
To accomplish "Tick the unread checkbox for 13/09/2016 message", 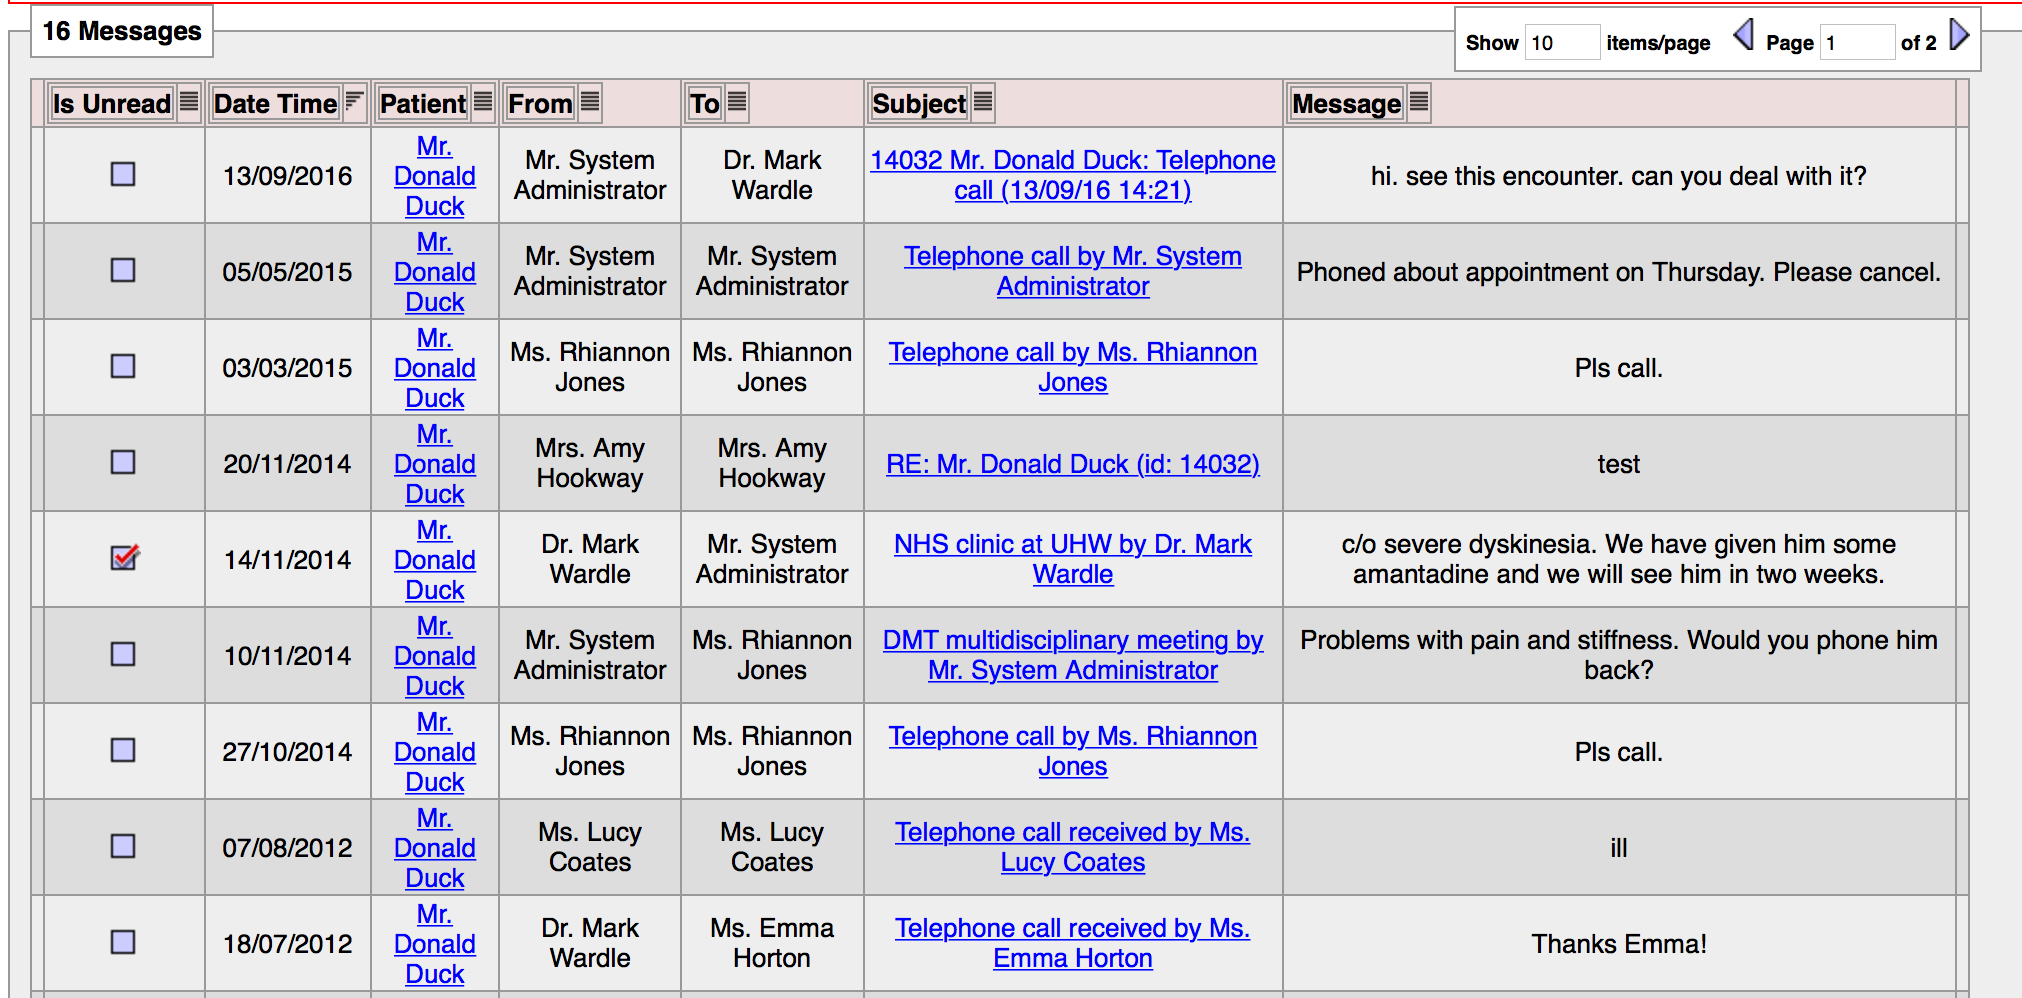I will click(123, 174).
